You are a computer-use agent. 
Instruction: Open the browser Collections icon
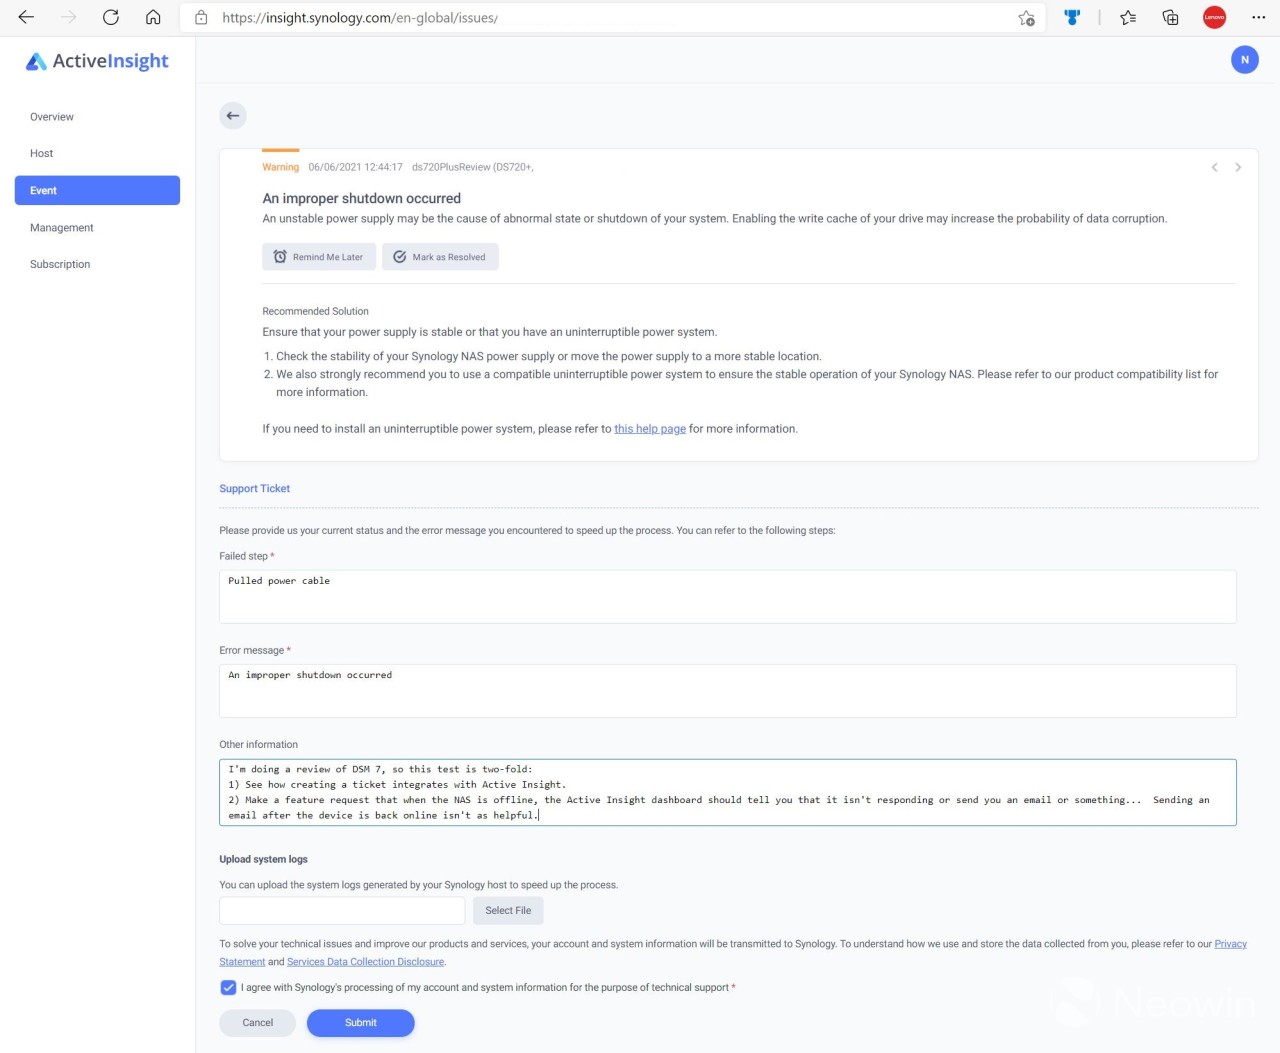[x=1170, y=17]
